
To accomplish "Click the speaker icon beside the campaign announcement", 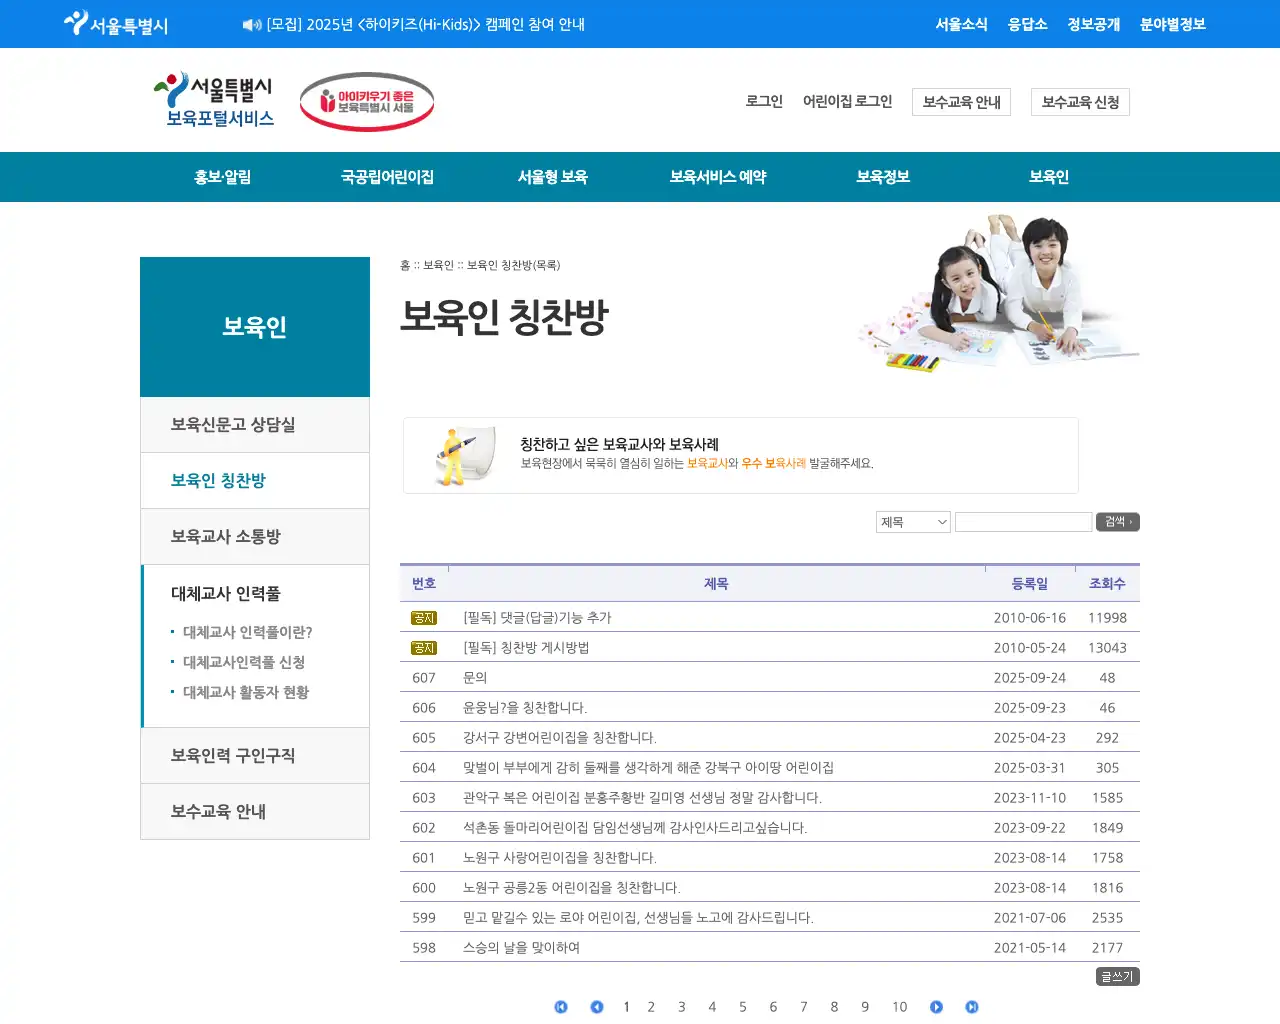I will tap(250, 24).
